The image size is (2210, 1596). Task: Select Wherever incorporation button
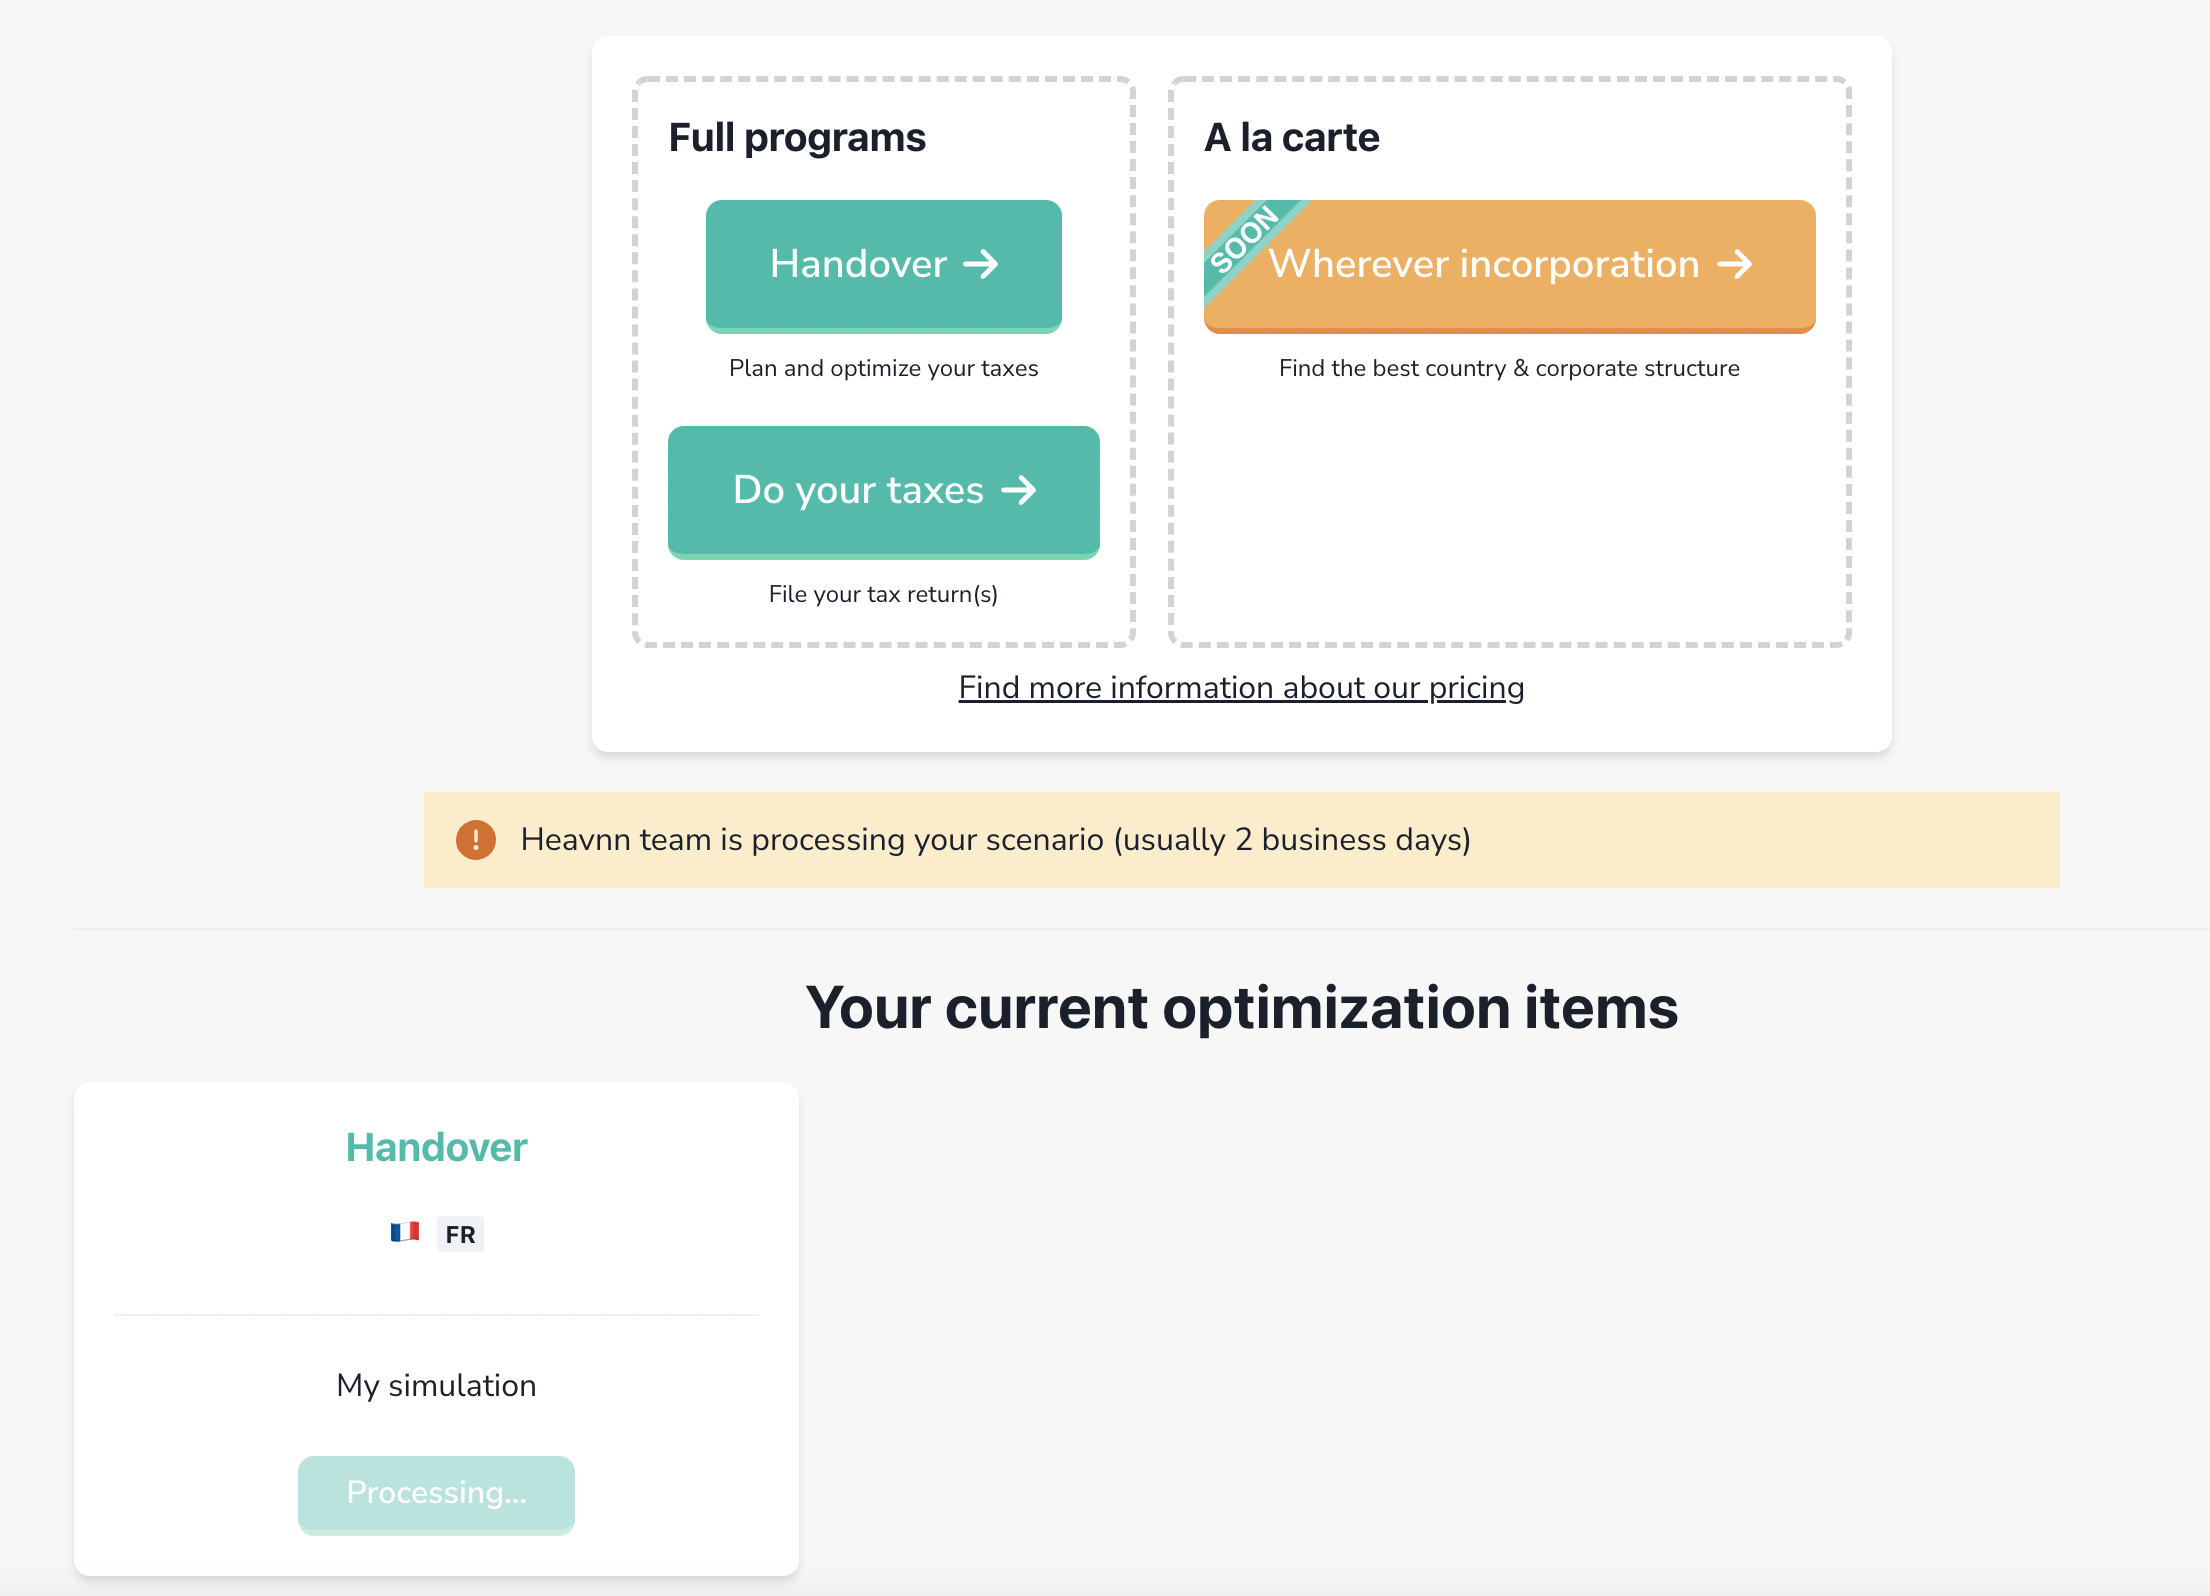click(x=1508, y=264)
